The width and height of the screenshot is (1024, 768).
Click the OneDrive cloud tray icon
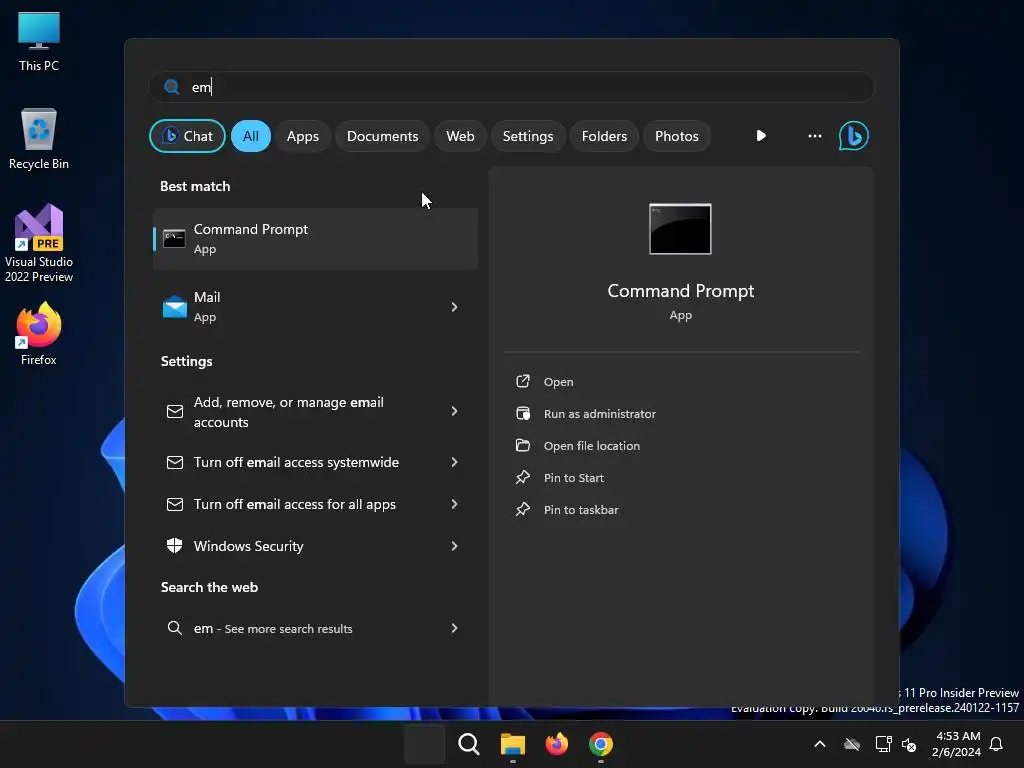[x=852, y=744]
